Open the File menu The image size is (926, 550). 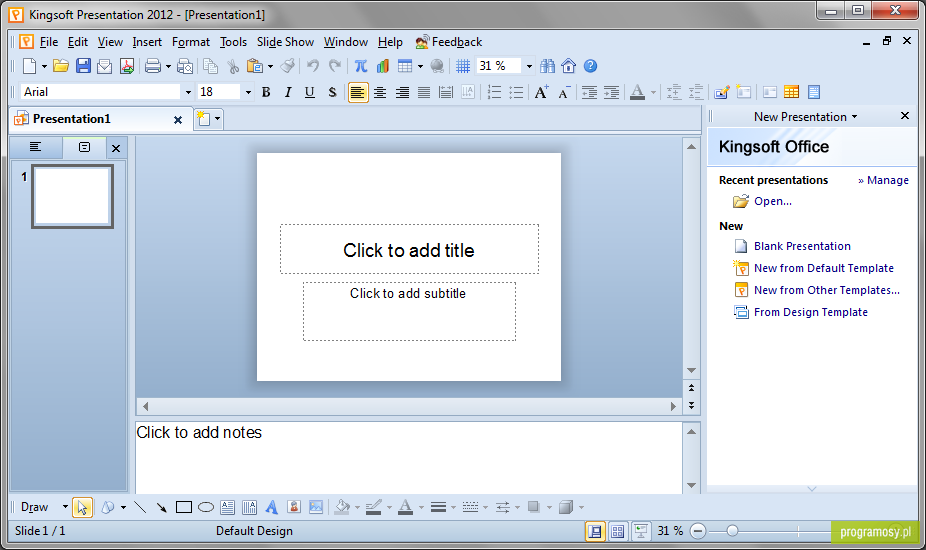[x=49, y=42]
